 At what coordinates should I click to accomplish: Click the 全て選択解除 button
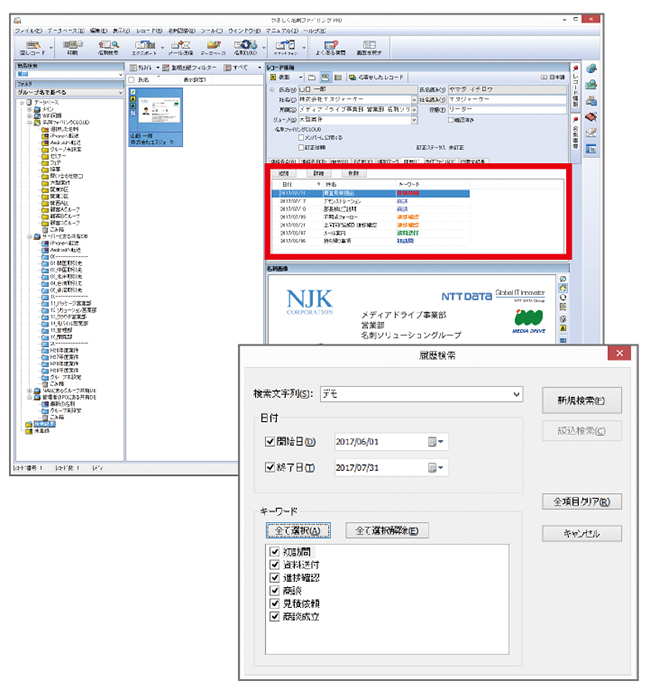pos(387,531)
